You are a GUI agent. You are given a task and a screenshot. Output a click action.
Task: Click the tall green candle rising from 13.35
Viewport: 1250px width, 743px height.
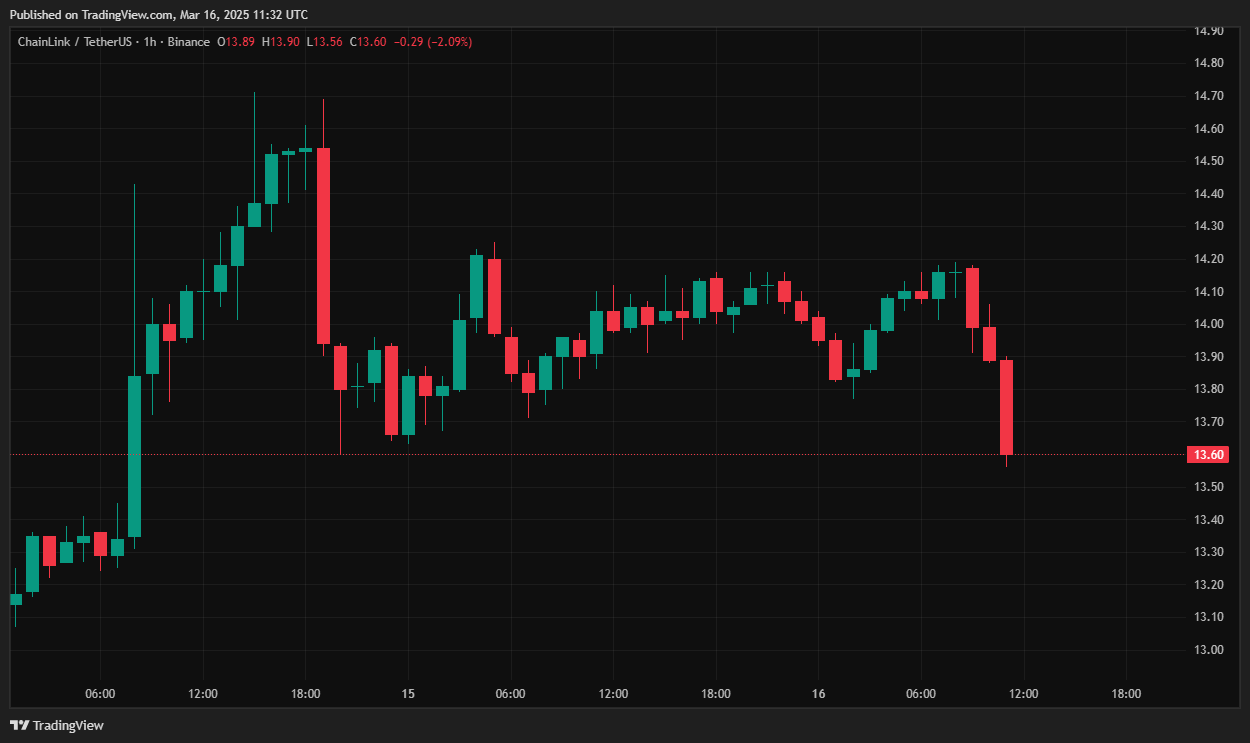click(x=134, y=456)
